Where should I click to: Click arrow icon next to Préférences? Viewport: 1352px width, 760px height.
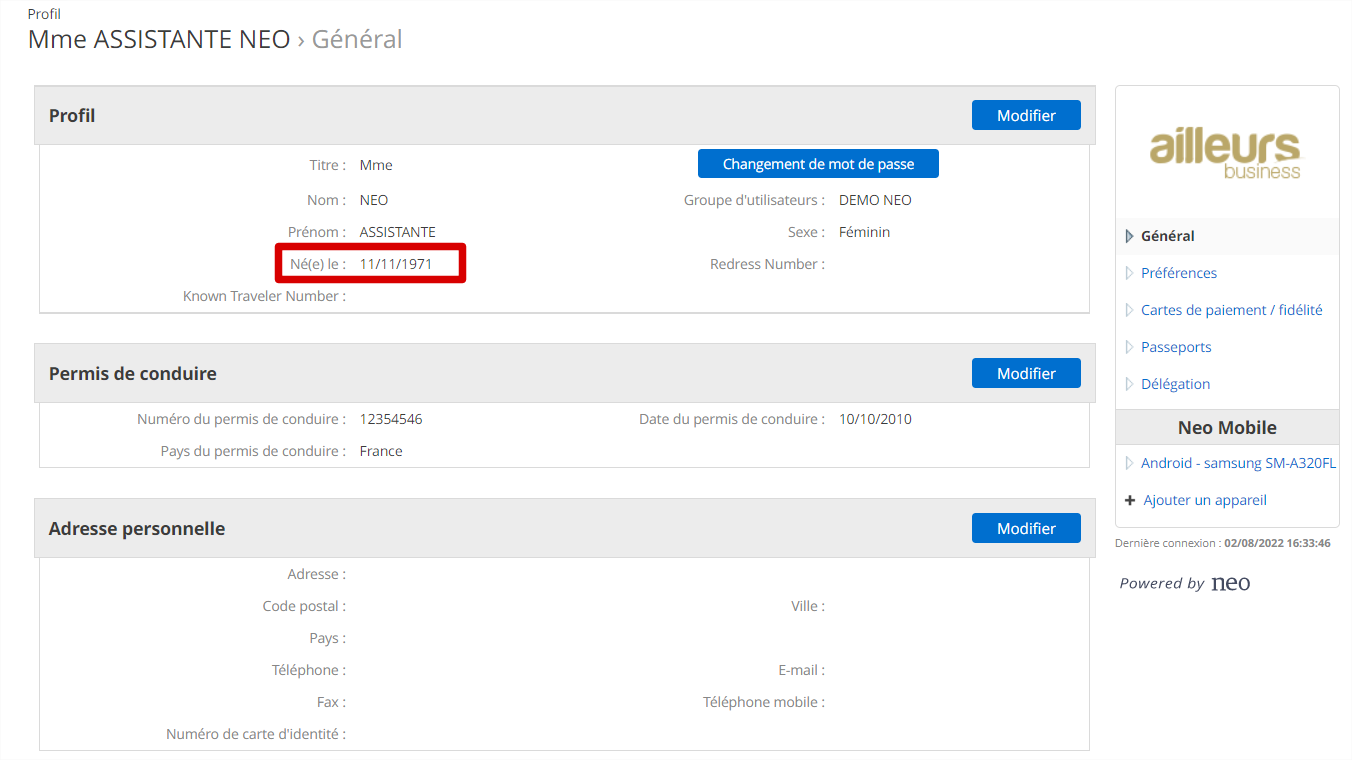tap(1130, 273)
